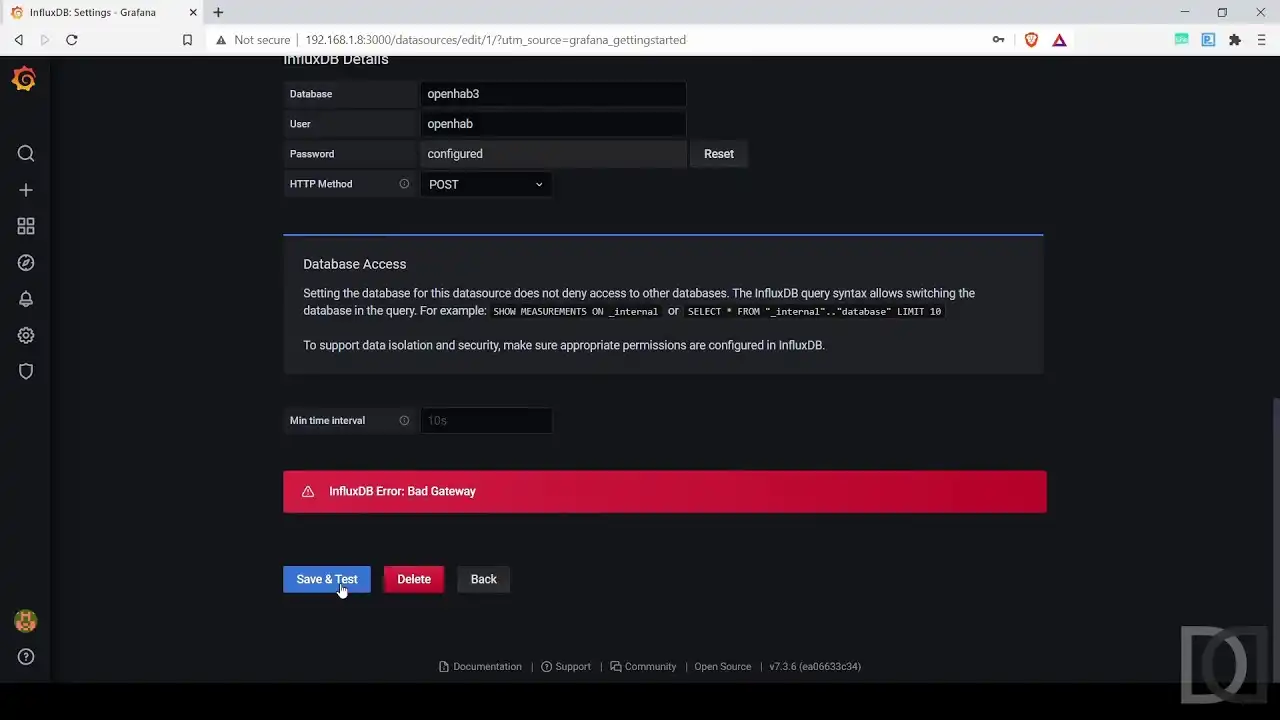Show Min time interval info icon
1280x720 pixels.
click(x=404, y=421)
